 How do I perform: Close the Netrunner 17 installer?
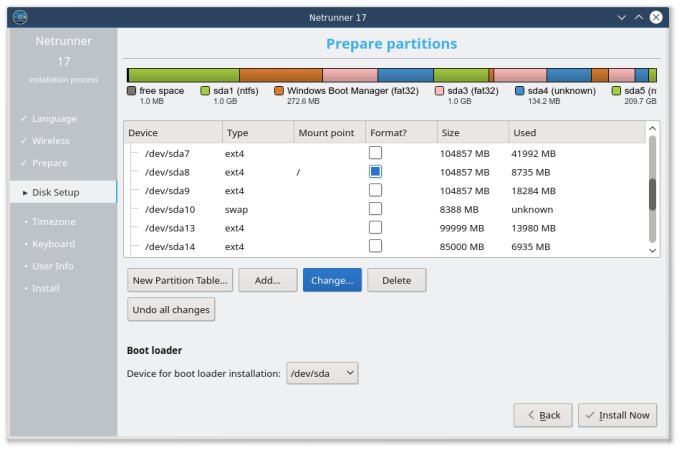(x=656, y=17)
